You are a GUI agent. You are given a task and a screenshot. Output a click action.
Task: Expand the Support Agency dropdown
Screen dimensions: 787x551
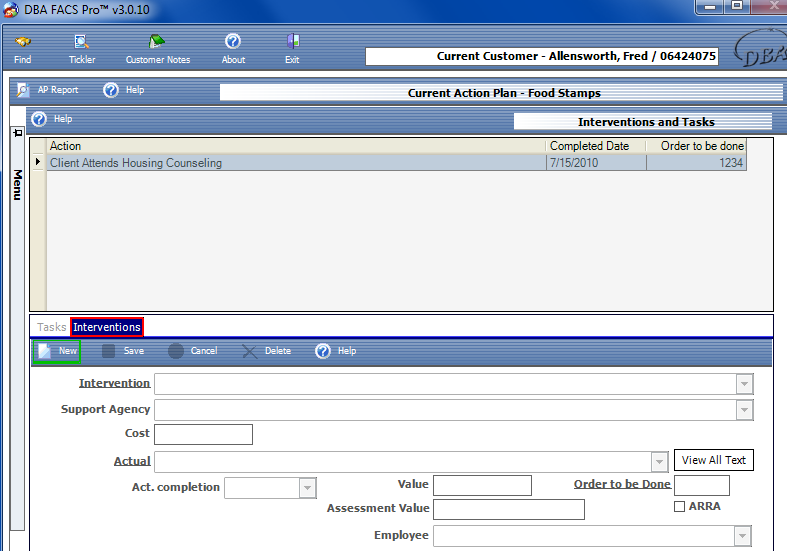coord(743,410)
